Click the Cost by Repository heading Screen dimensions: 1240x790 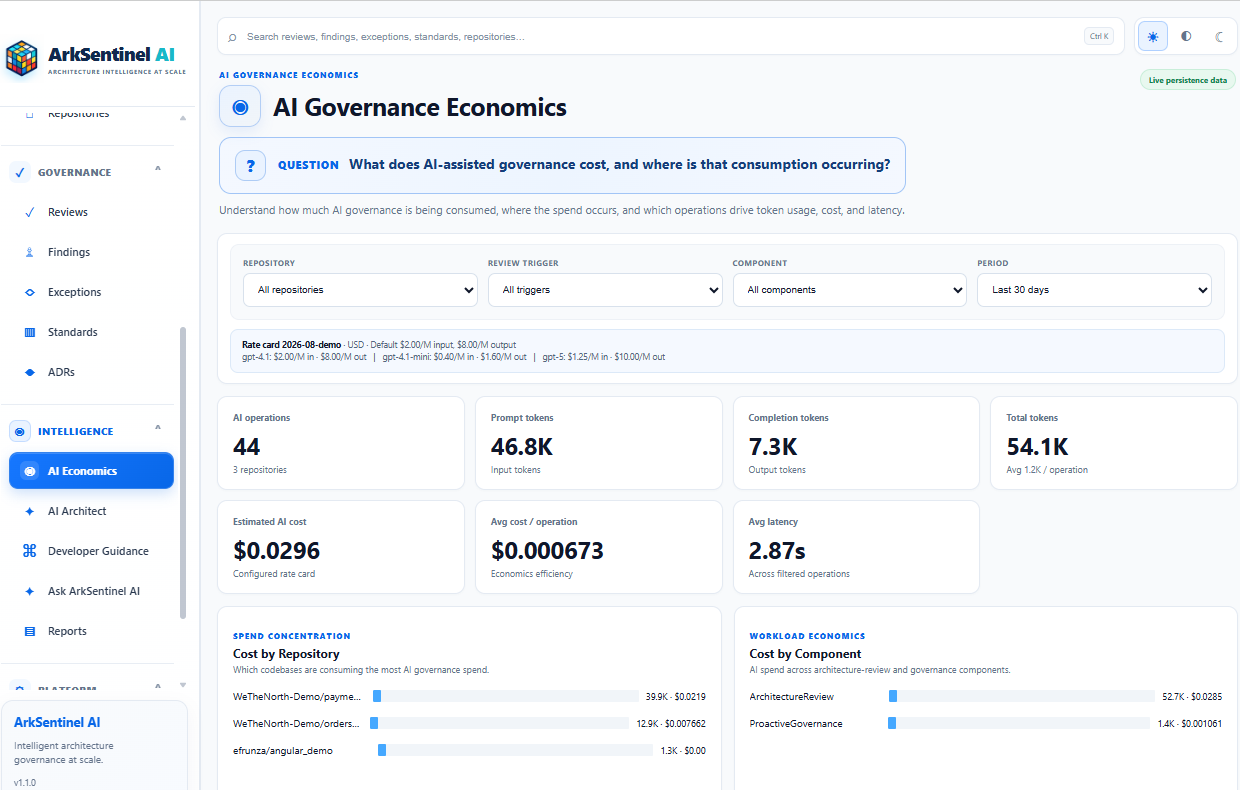click(x=286, y=654)
